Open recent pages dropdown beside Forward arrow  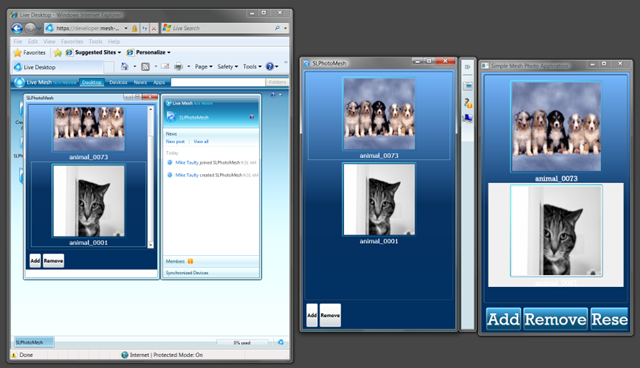pyautogui.click(x=39, y=29)
